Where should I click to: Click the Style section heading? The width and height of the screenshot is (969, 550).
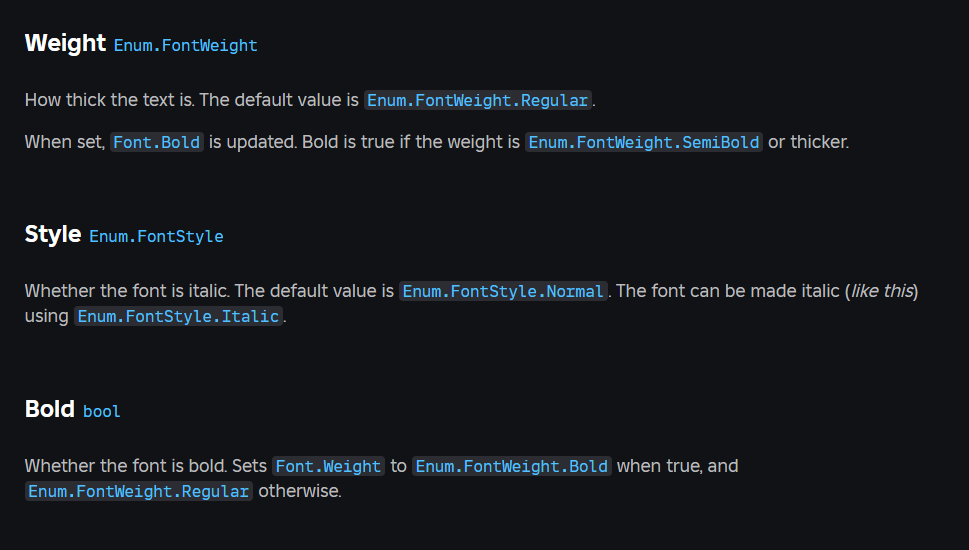53,235
